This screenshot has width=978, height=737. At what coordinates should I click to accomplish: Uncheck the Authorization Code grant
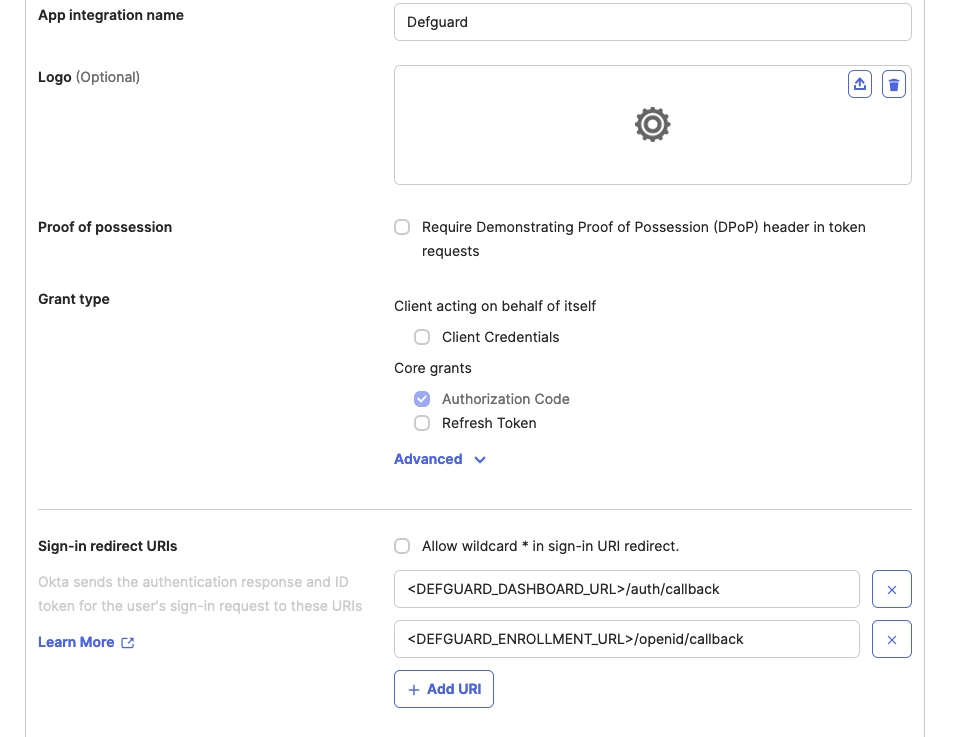pos(422,399)
